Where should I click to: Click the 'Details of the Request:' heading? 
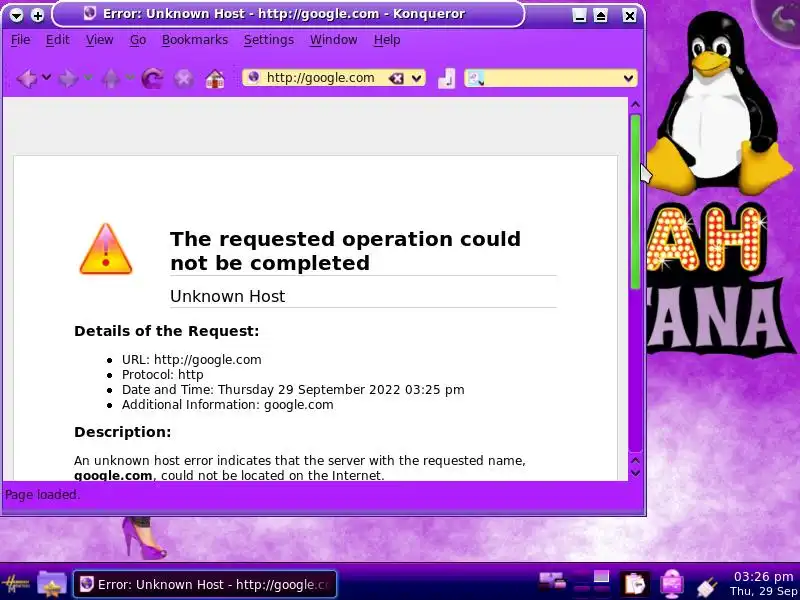(166, 331)
